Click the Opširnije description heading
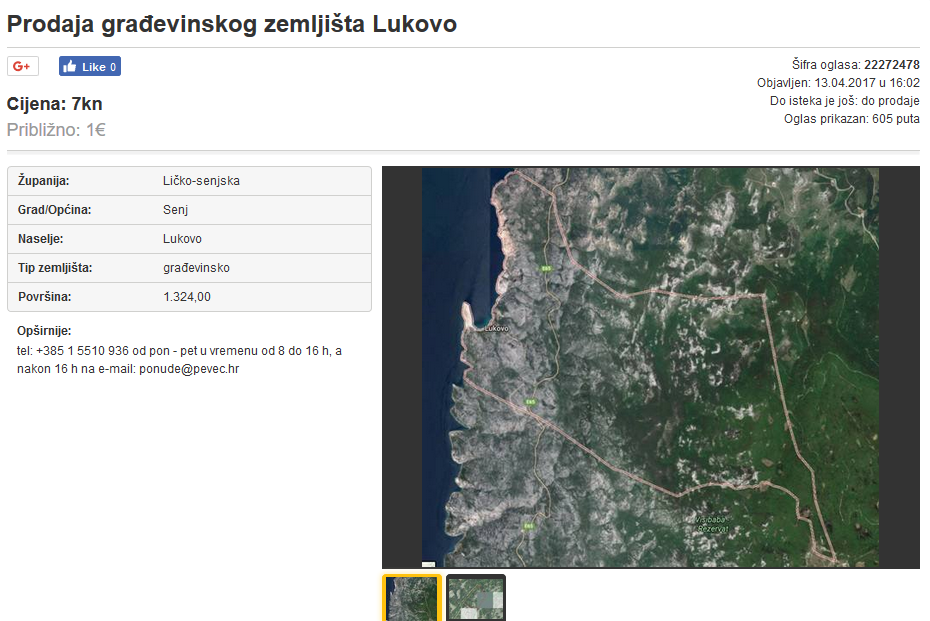This screenshot has width=930, height=621. pos(45,331)
